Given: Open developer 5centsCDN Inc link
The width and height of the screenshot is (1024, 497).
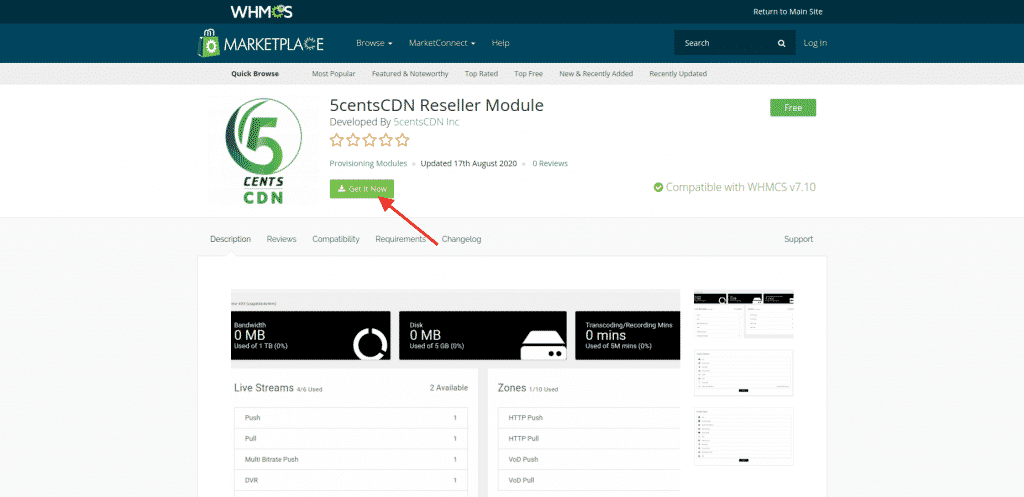Looking at the screenshot, I should click(x=426, y=122).
